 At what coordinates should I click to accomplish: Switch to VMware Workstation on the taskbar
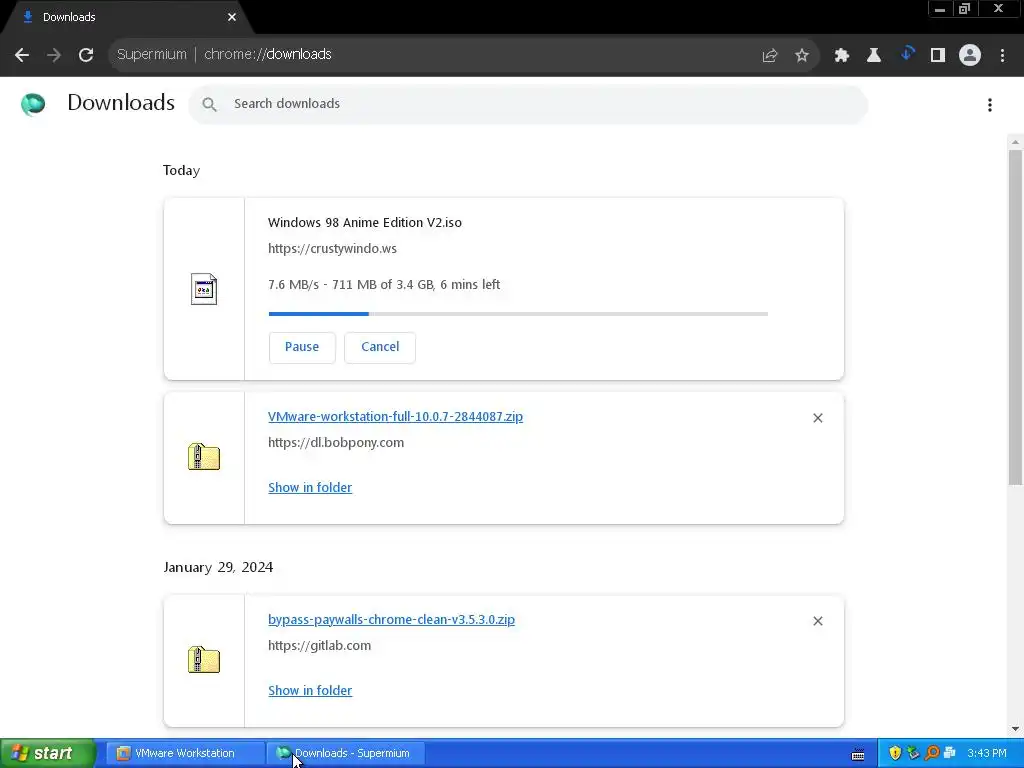click(184, 753)
